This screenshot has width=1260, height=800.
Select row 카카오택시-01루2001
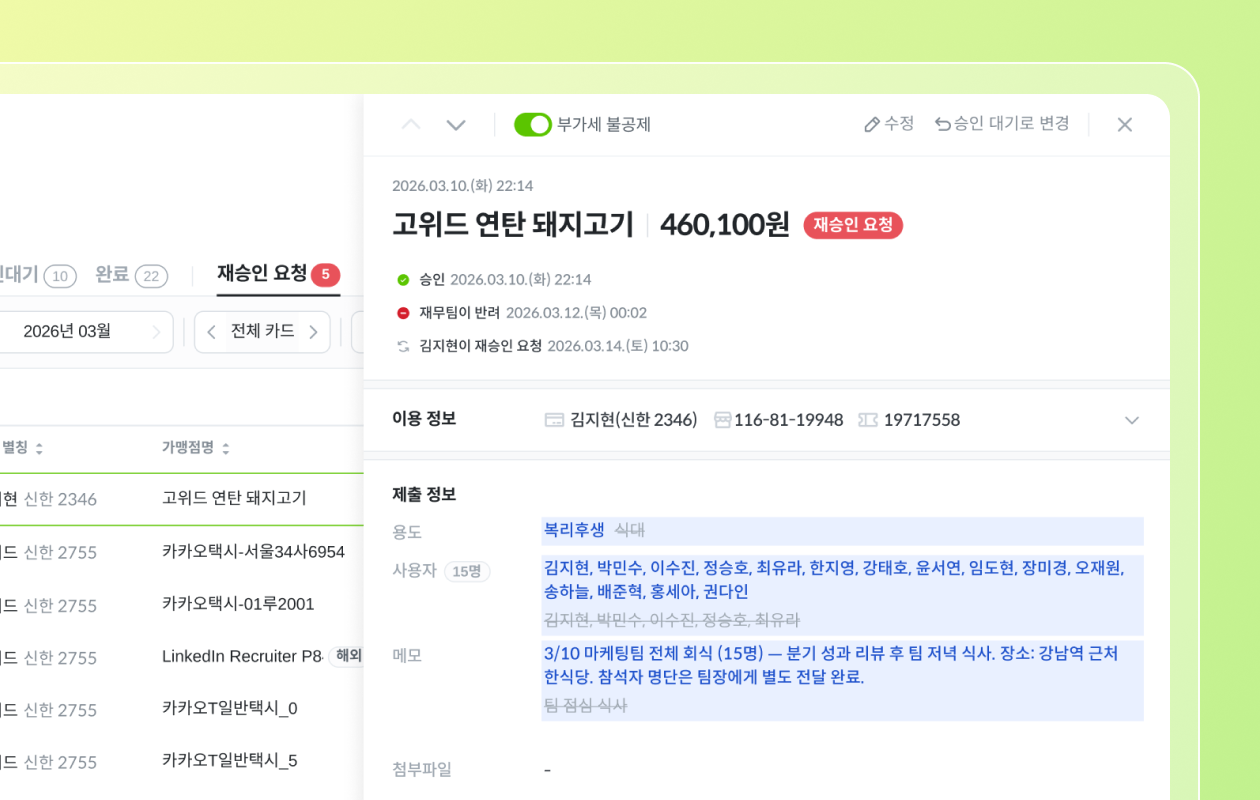pyautogui.click(x=181, y=604)
